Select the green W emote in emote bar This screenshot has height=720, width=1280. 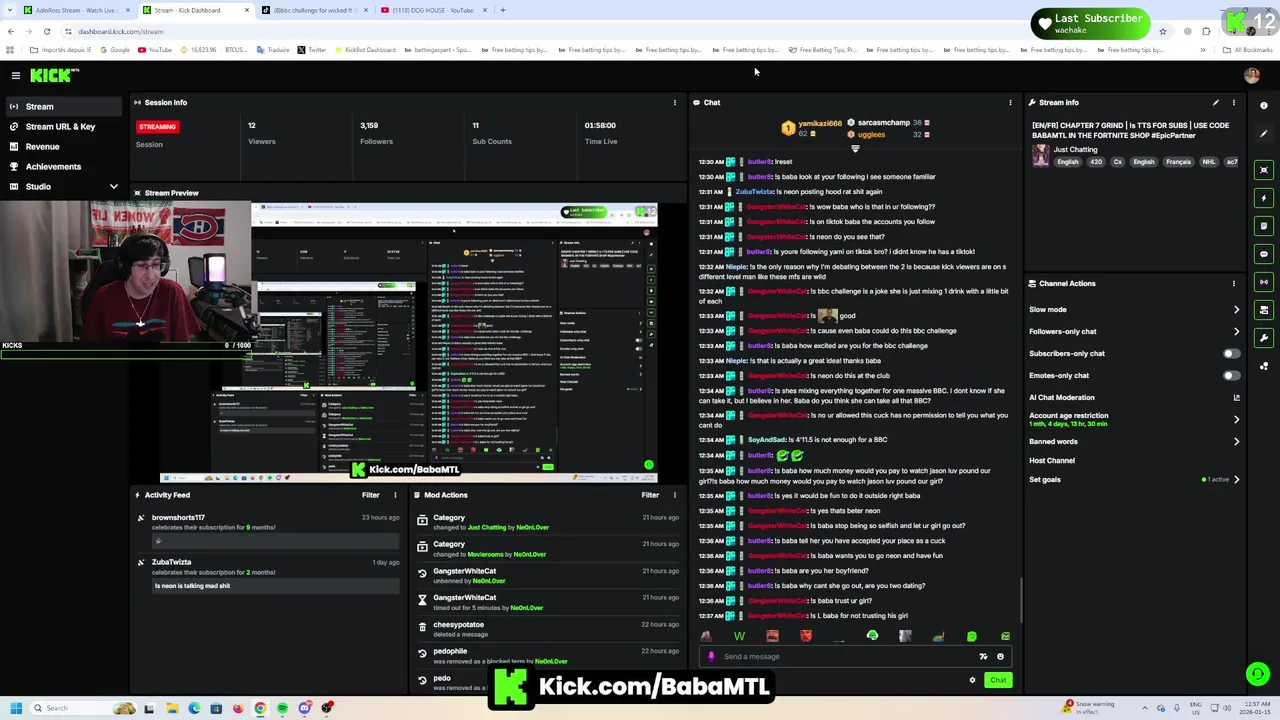click(739, 636)
